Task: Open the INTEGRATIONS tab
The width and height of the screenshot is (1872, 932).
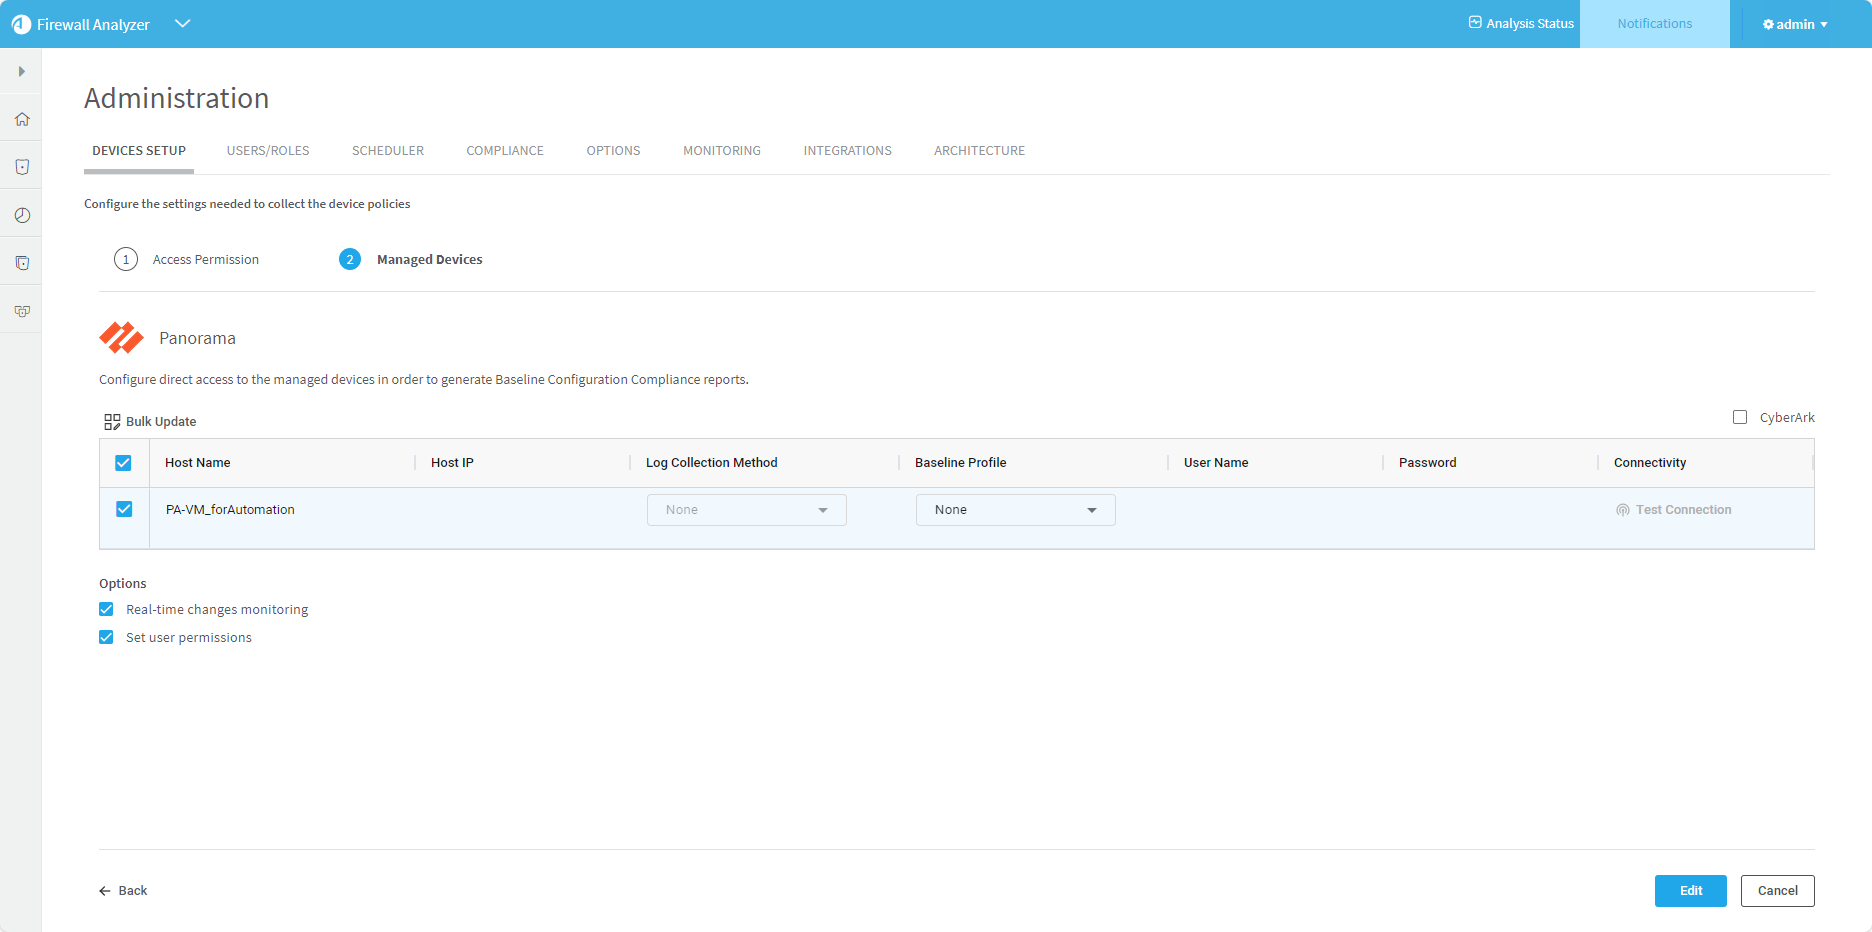Action: click(x=847, y=151)
